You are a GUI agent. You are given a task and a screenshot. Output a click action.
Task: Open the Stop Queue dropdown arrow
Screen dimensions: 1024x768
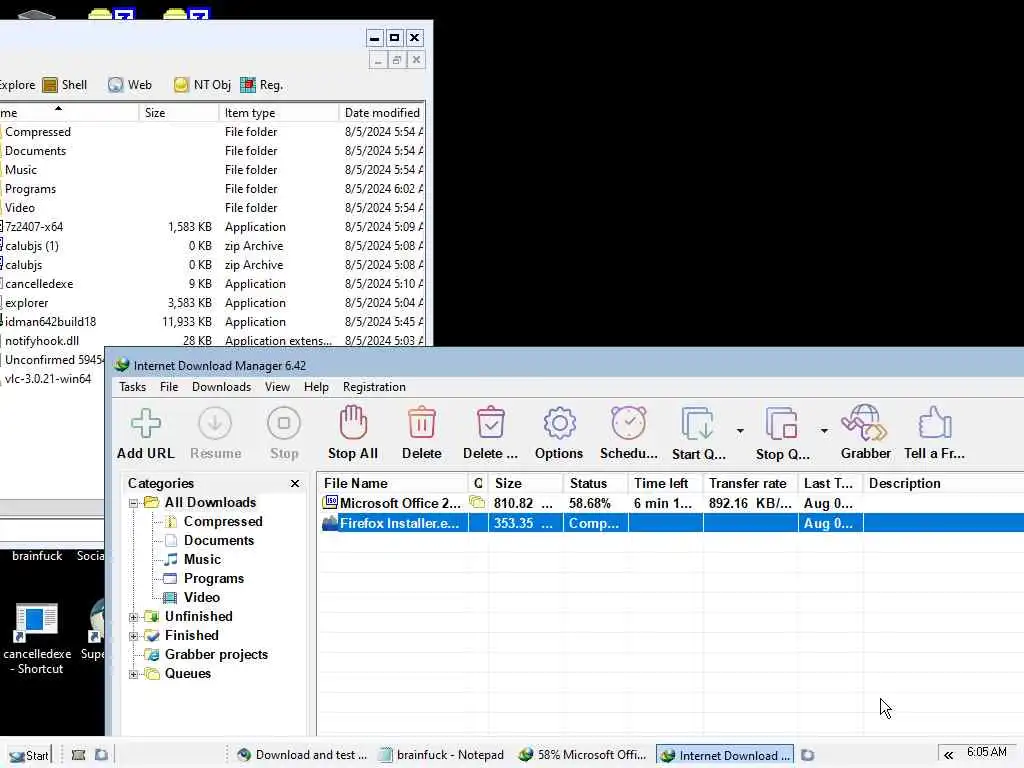click(824, 431)
